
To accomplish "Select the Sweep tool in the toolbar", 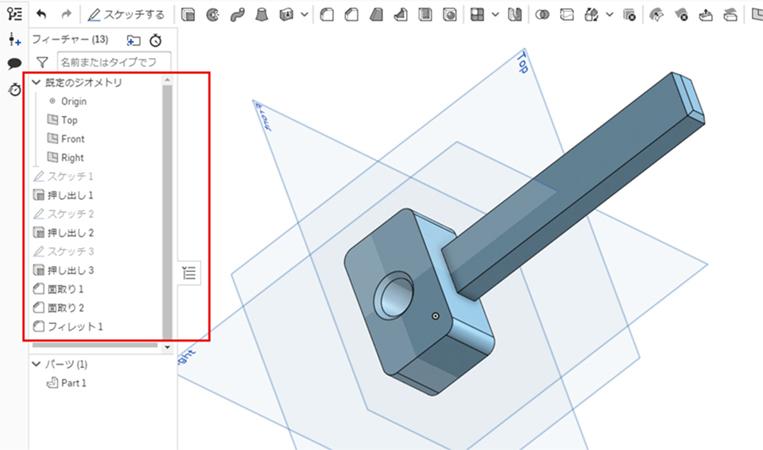I will (237, 15).
